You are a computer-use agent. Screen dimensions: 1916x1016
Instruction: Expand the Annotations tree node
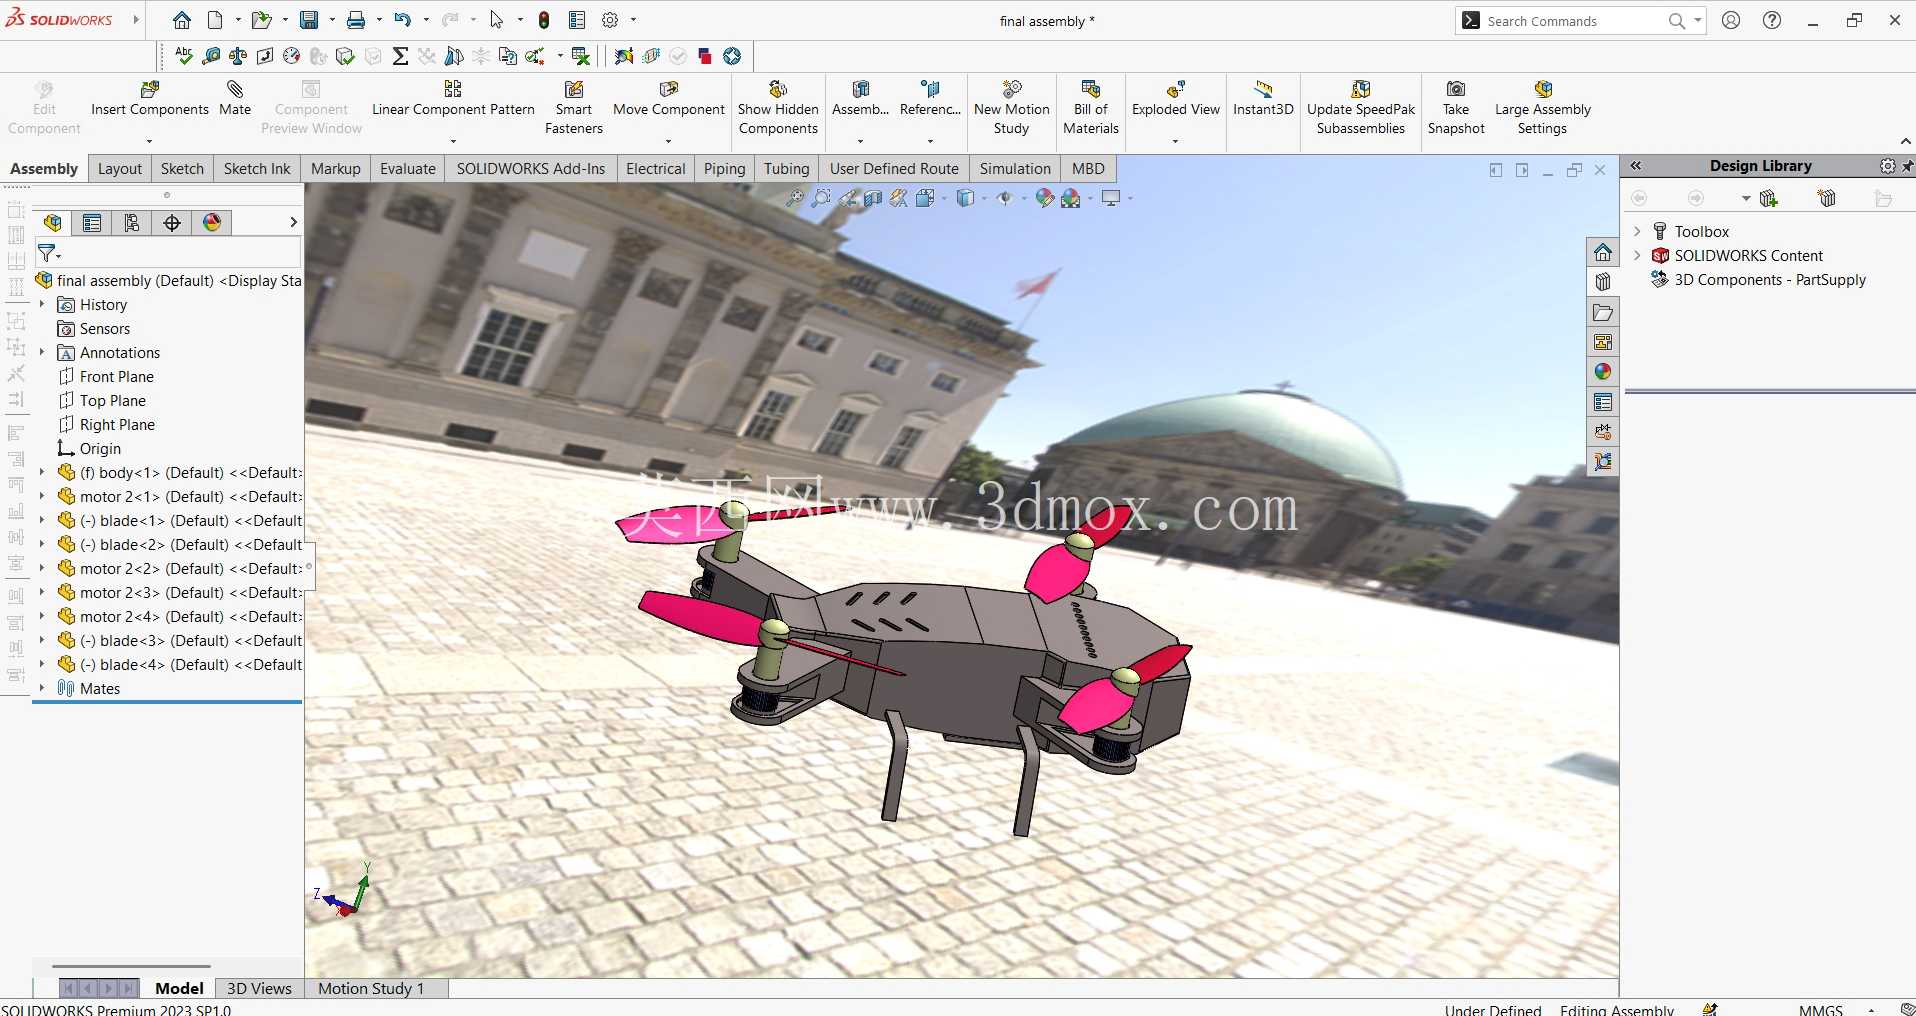pyautogui.click(x=42, y=352)
